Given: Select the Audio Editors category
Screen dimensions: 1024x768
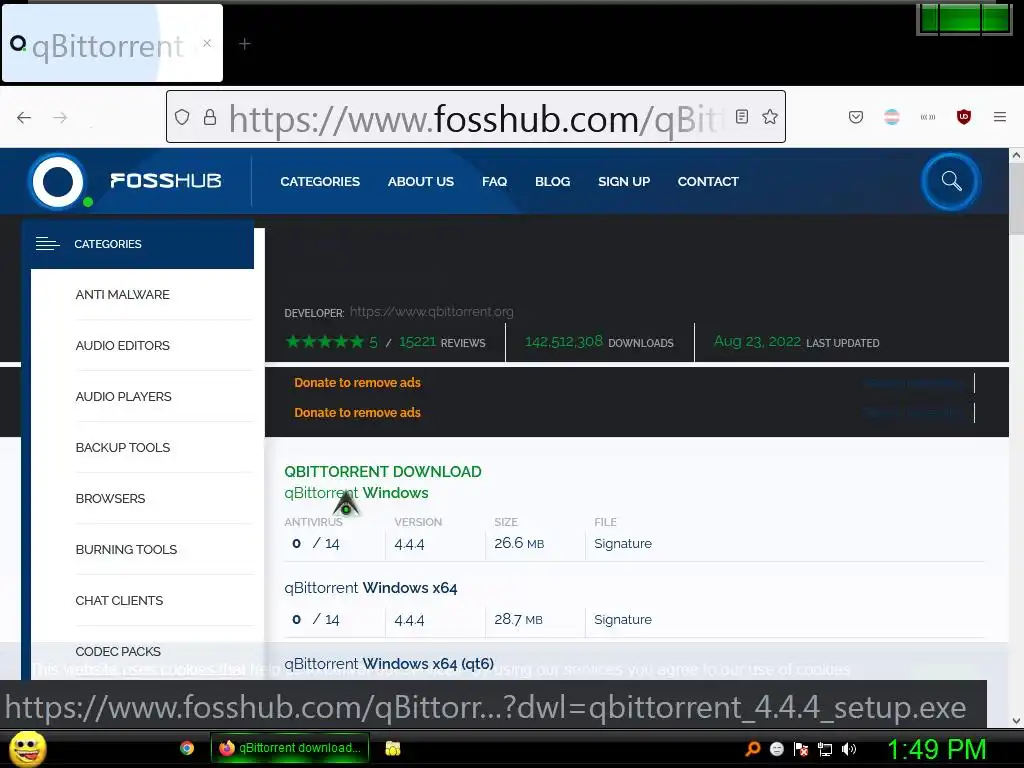Looking at the screenshot, I should click(x=122, y=345).
